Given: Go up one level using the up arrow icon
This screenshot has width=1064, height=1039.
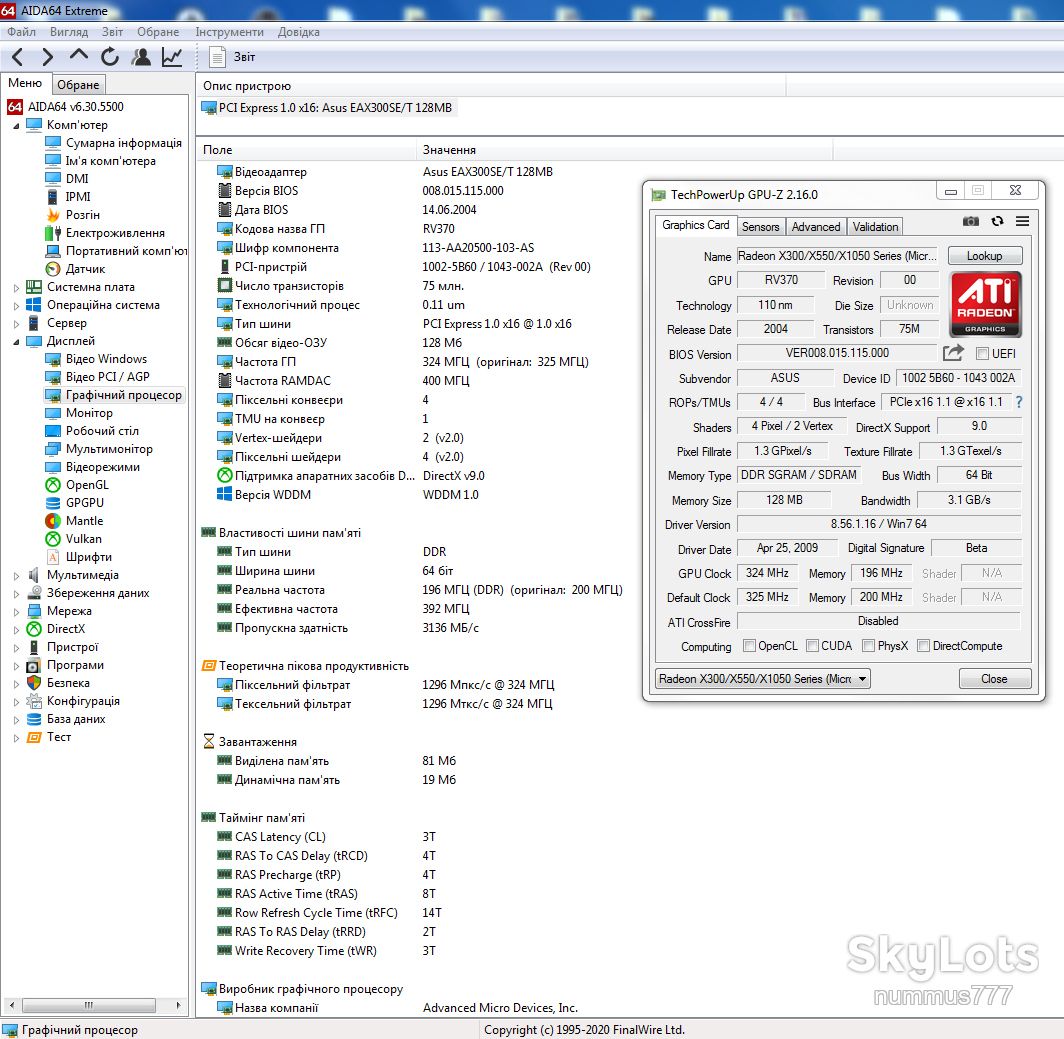Looking at the screenshot, I should 79,57.
